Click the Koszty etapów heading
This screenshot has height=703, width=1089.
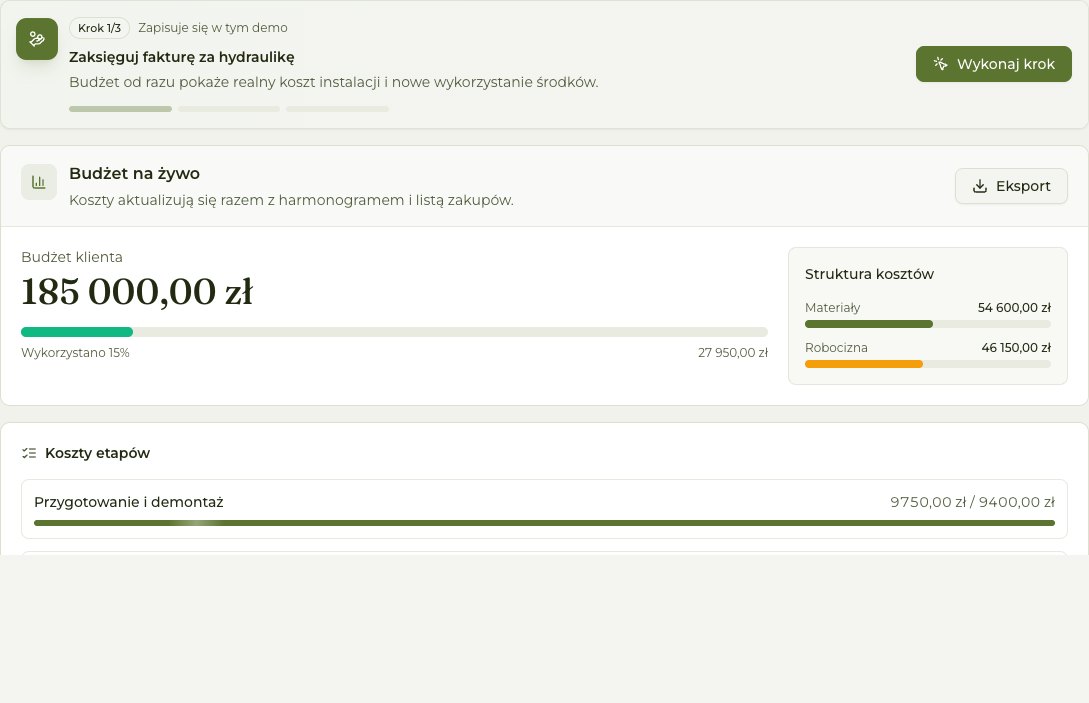point(97,453)
